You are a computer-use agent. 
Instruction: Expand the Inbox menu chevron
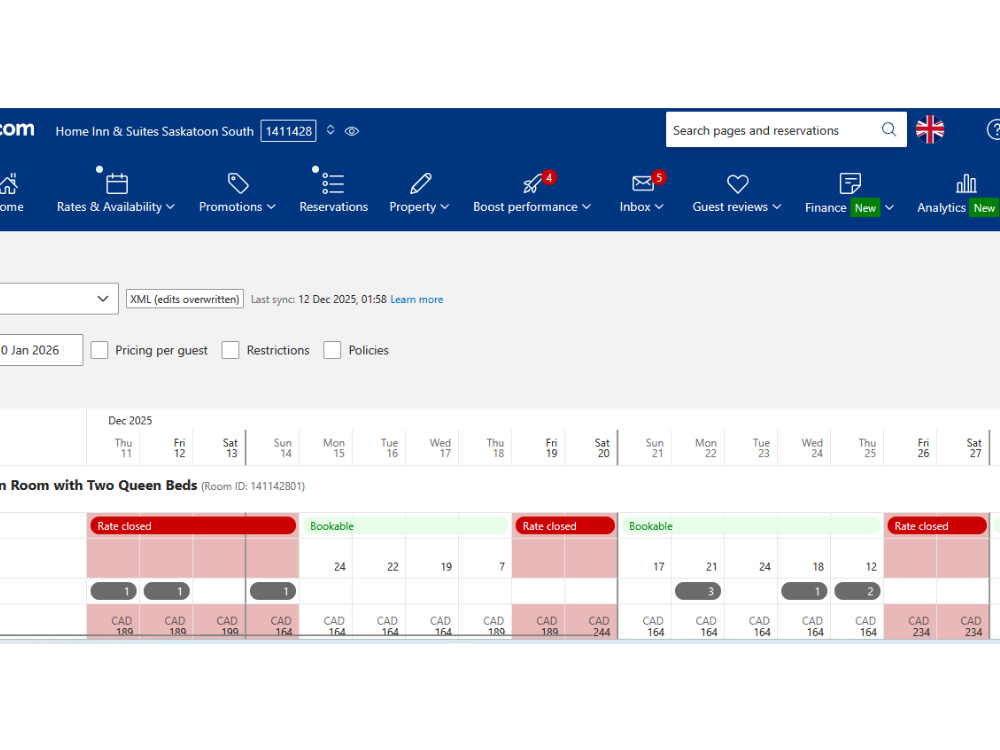tap(659, 207)
